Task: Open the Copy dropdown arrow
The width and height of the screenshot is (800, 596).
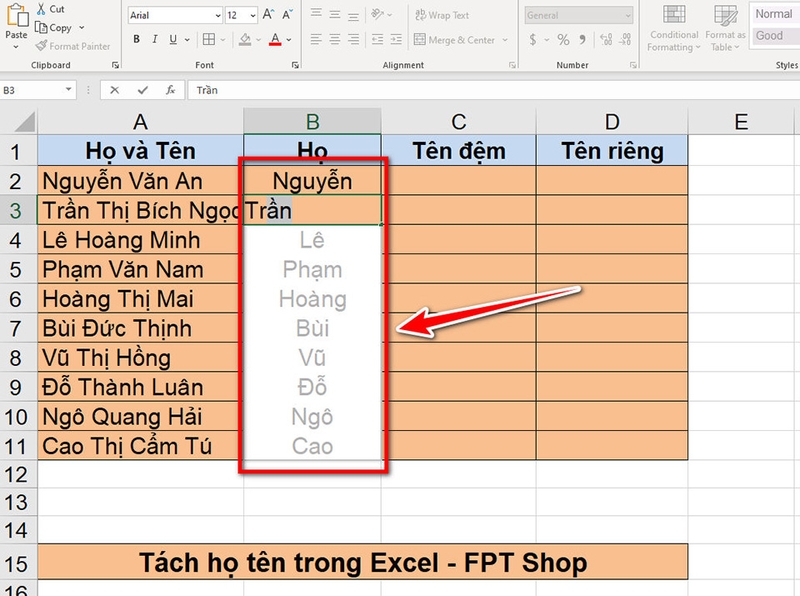Action: [82, 28]
